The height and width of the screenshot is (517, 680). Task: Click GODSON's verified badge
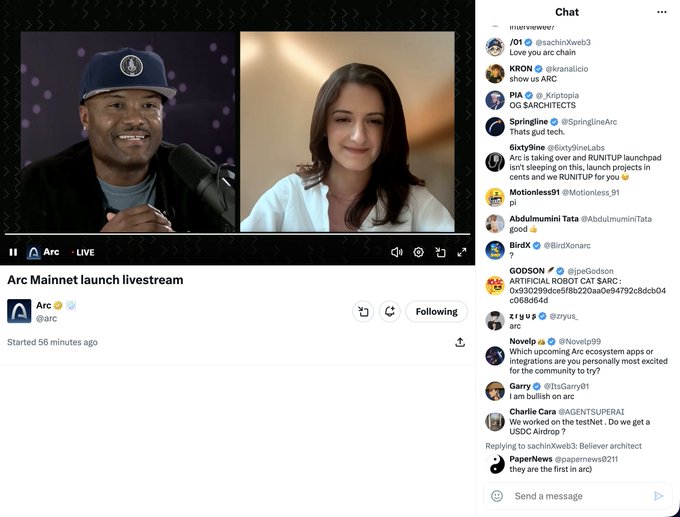click(560, 271)
